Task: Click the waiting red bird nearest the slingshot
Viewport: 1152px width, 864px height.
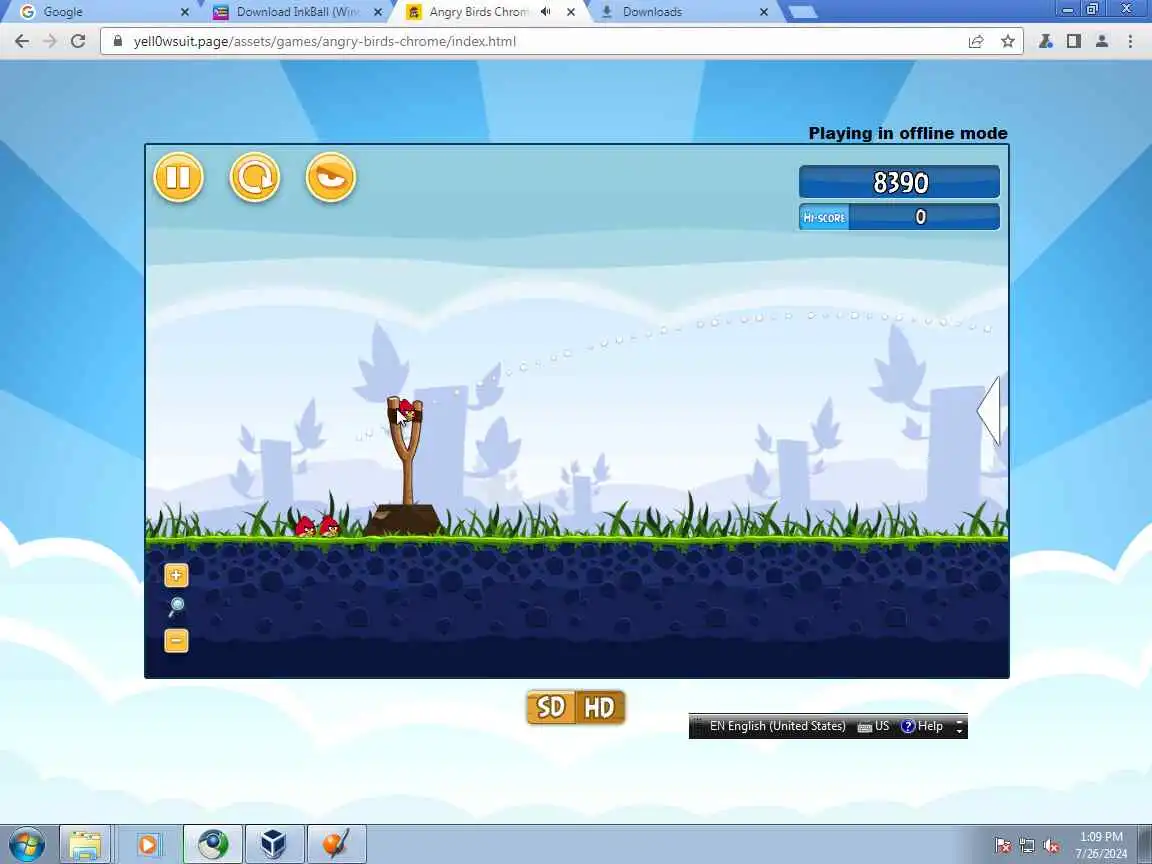Action: click(330, 526)
